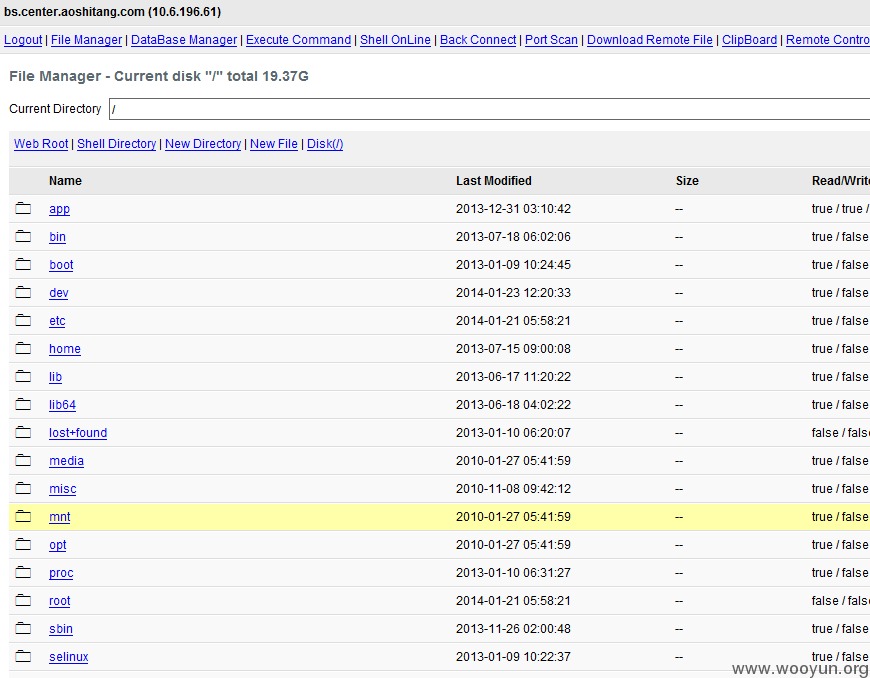Click the Name column header
The height and width of the screenshot is (678, 870).
tap(65, 181)
